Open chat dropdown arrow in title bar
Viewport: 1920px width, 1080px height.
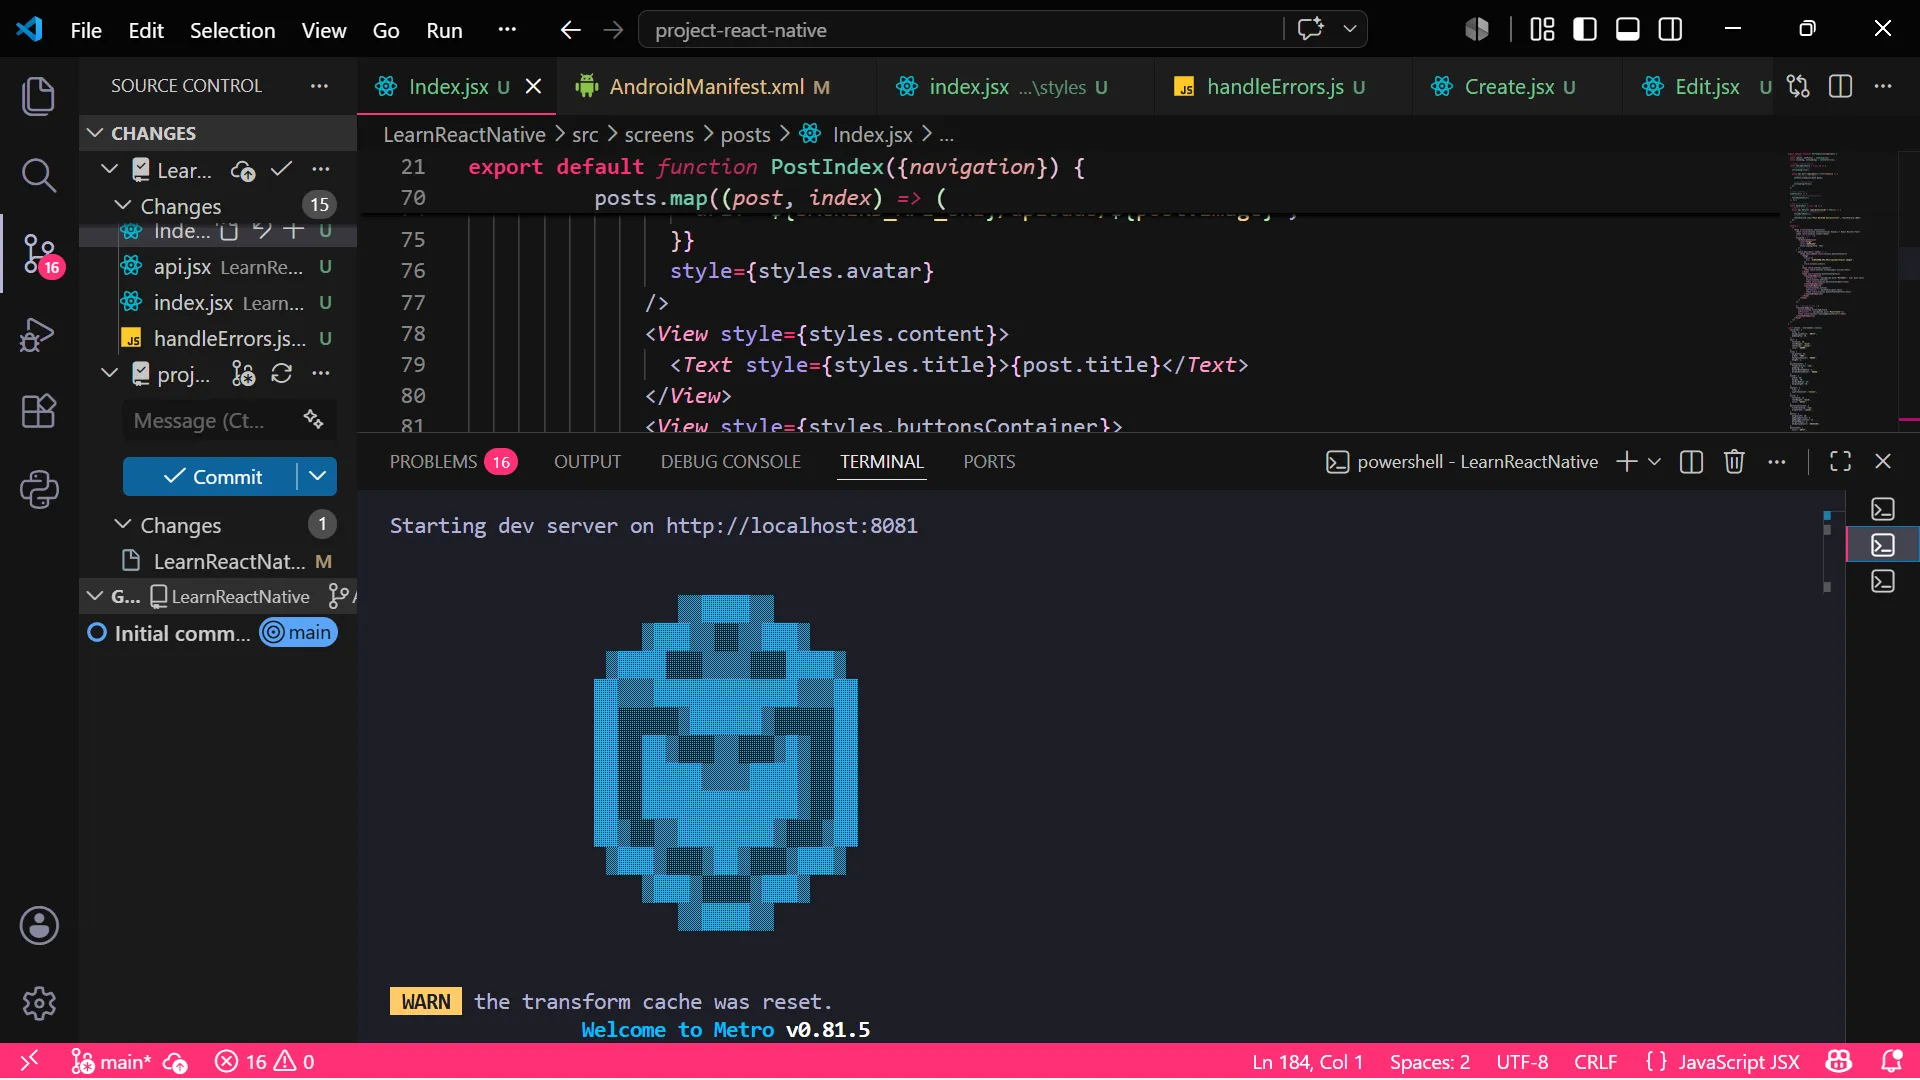point(1349,29)
